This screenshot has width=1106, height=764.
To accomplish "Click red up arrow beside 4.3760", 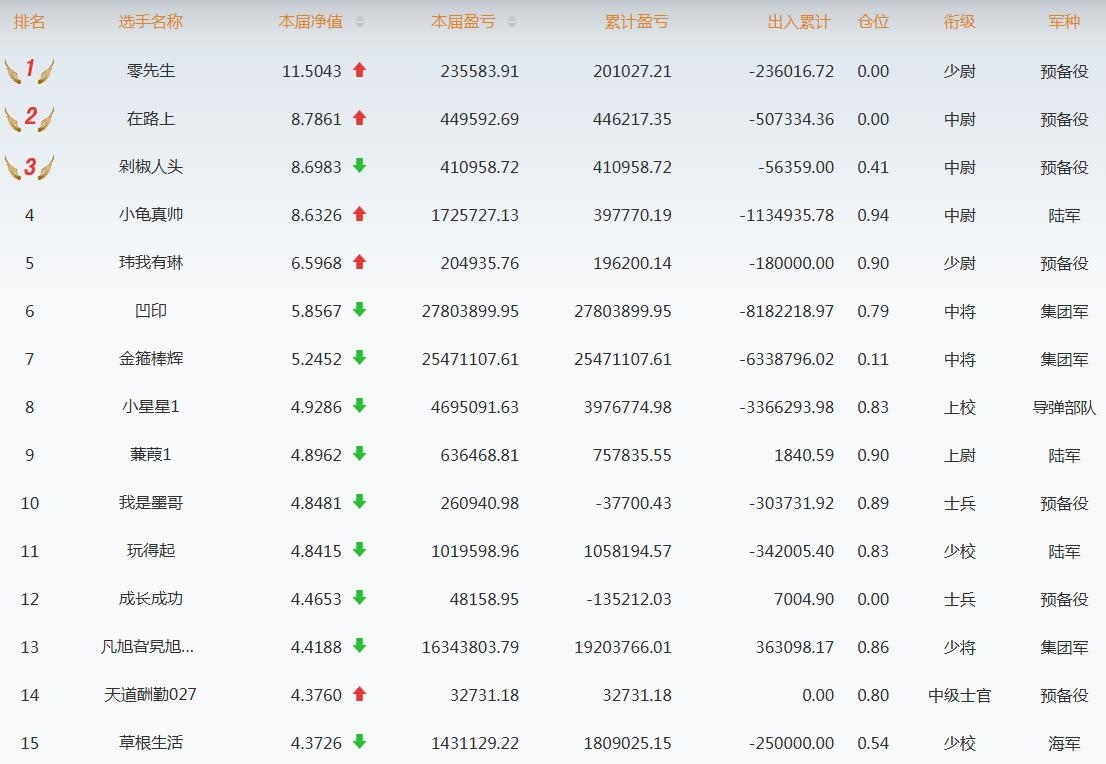I will point(360,694).
